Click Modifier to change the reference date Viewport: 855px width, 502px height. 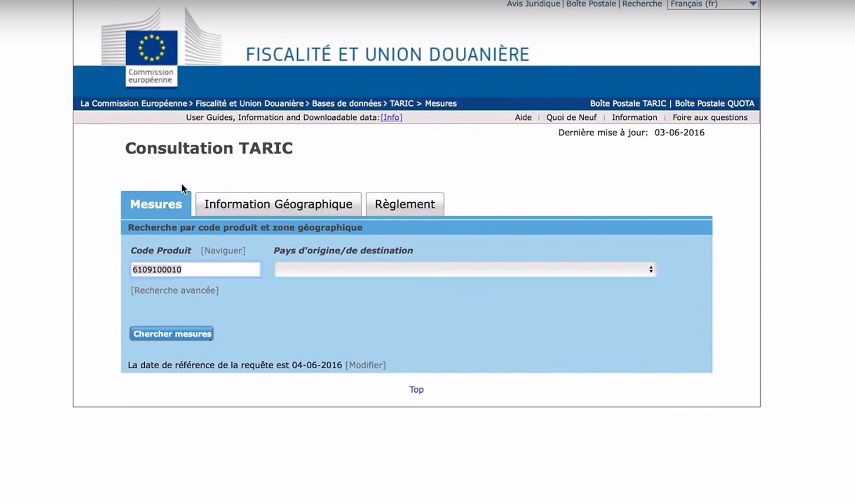coord(365,365)
